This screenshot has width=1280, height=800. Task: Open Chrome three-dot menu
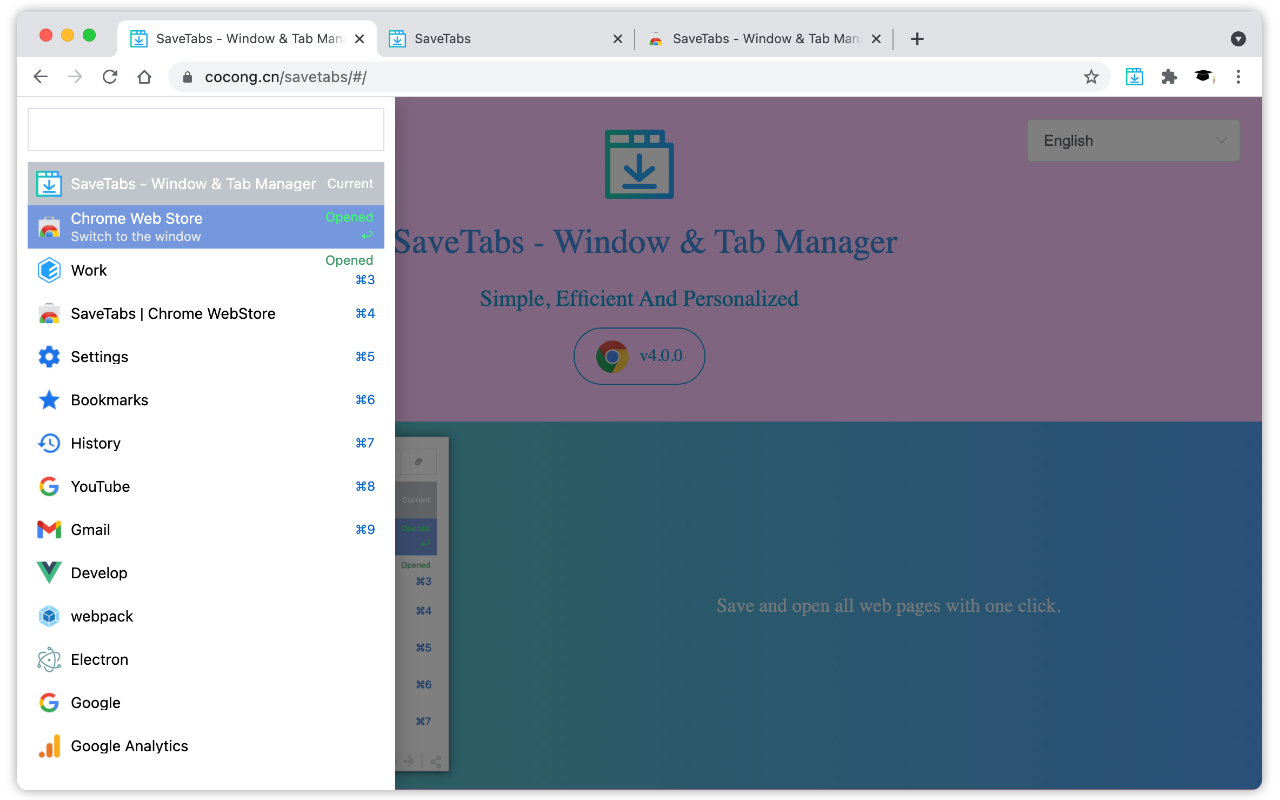1238,77
